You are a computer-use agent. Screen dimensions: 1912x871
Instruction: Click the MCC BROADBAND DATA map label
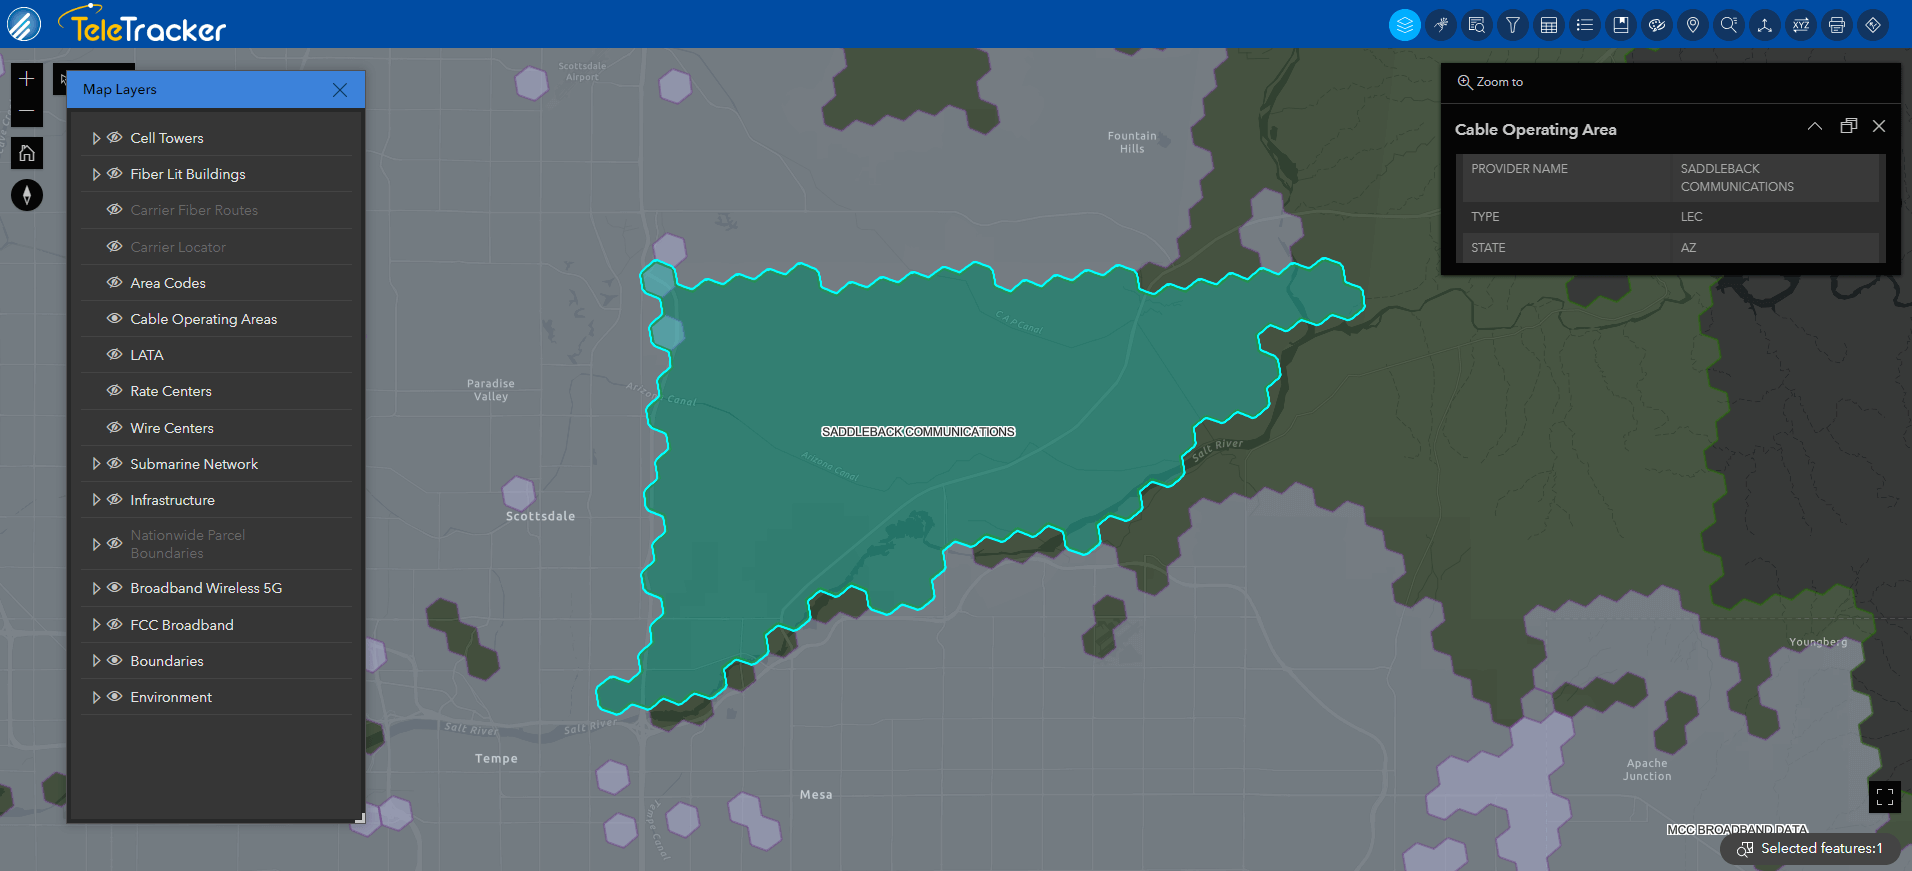coord(1737,829)
